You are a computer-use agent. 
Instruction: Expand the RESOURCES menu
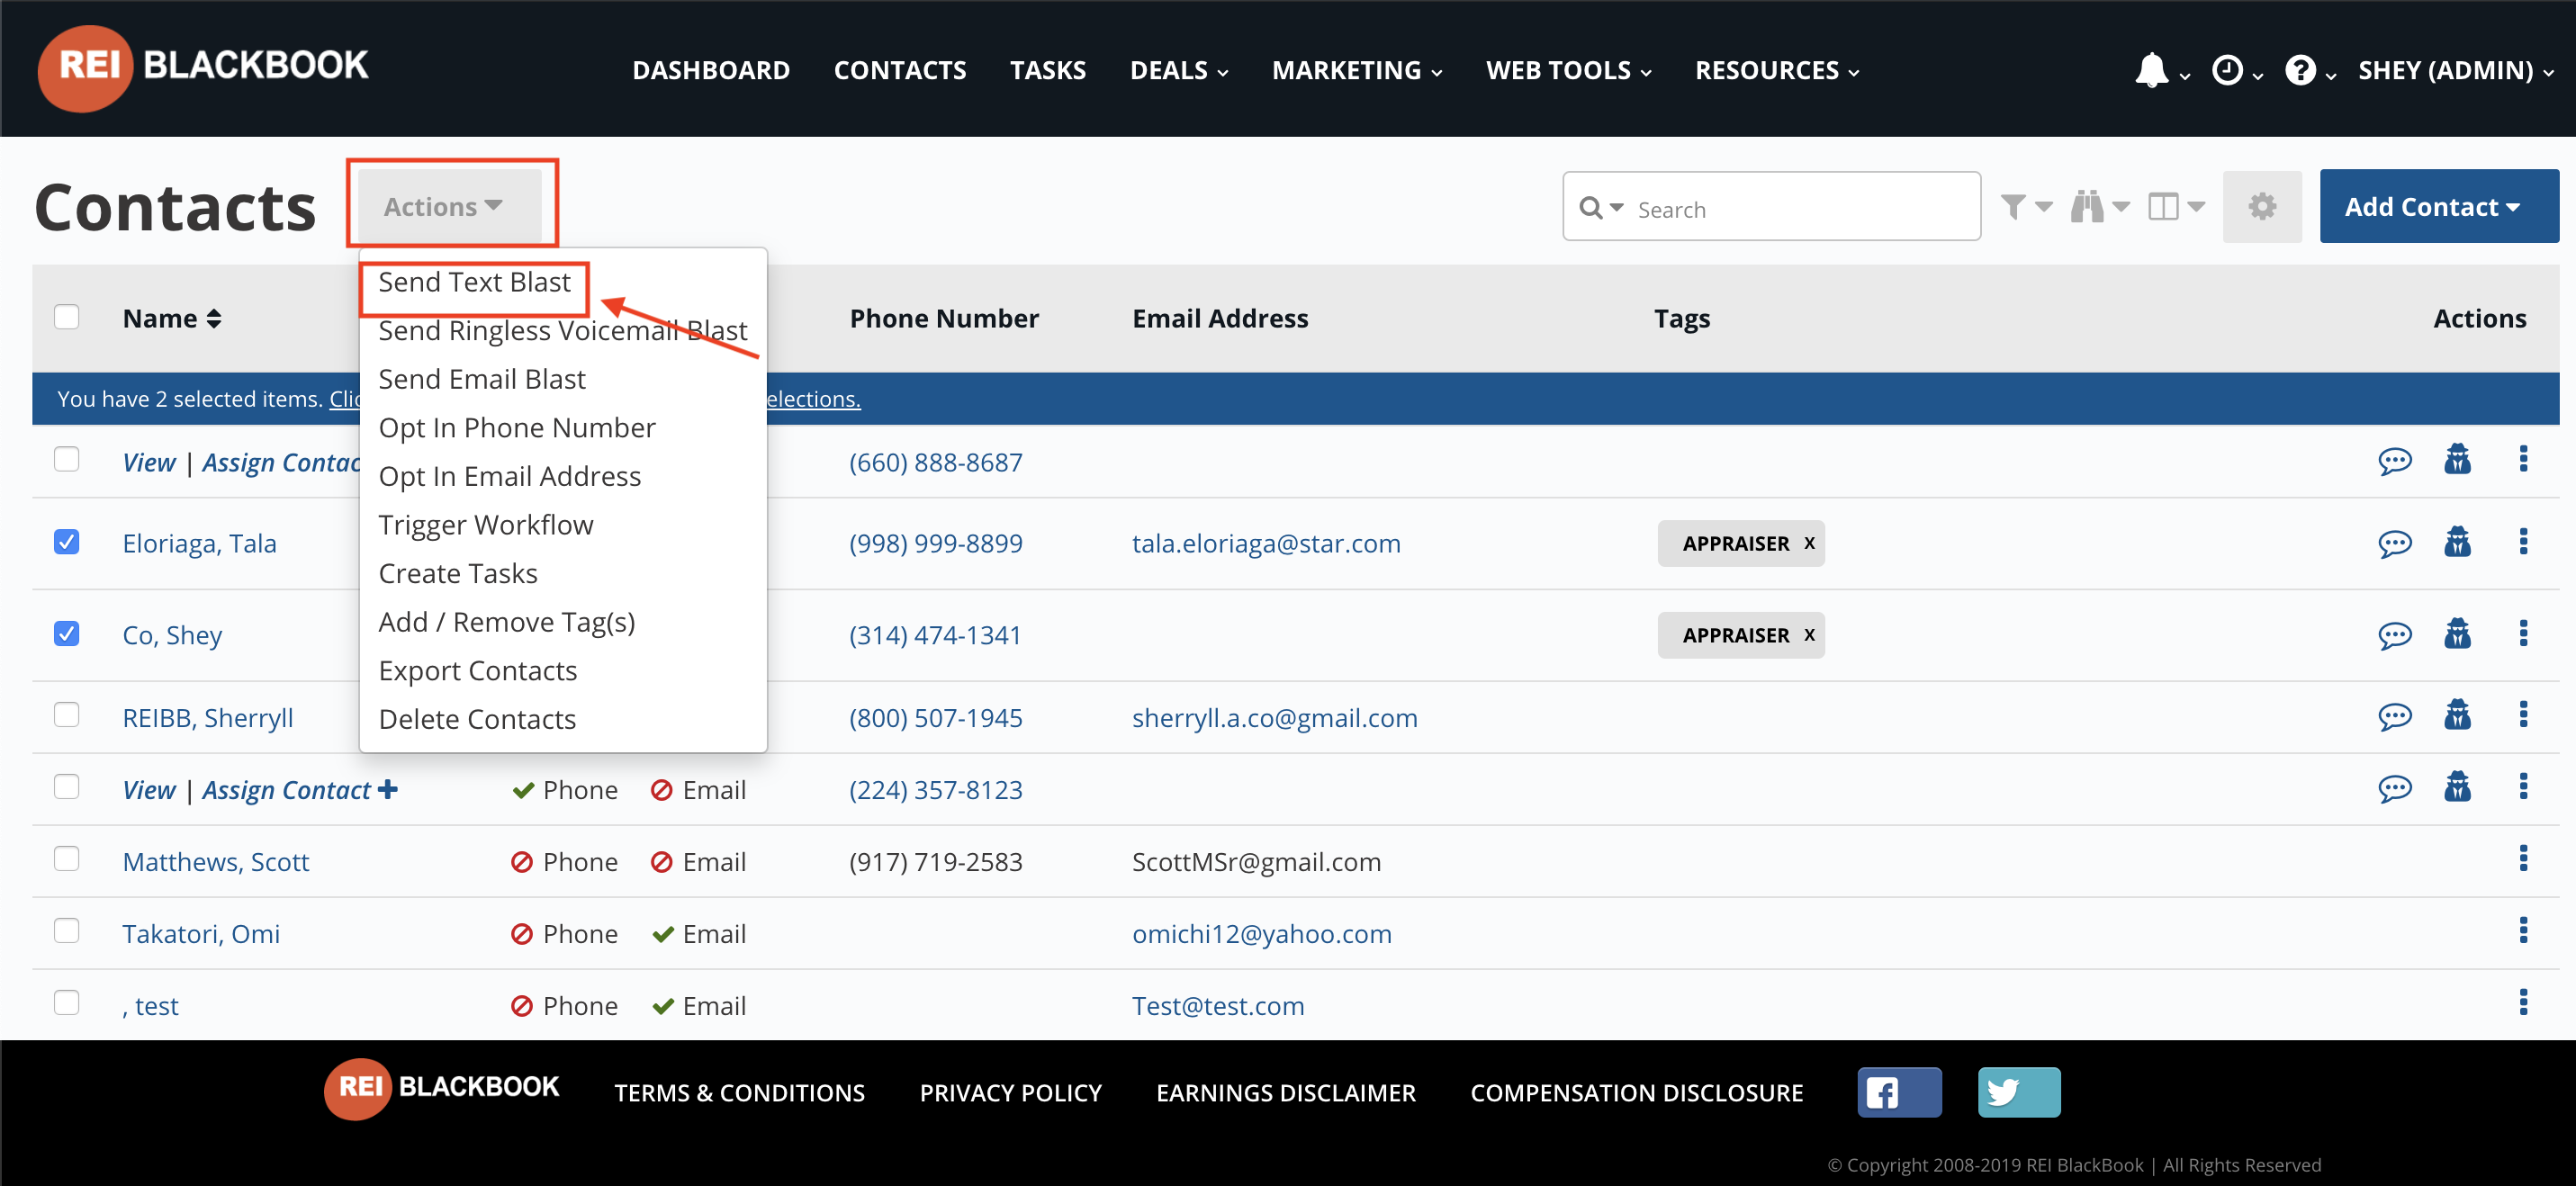1776,70
